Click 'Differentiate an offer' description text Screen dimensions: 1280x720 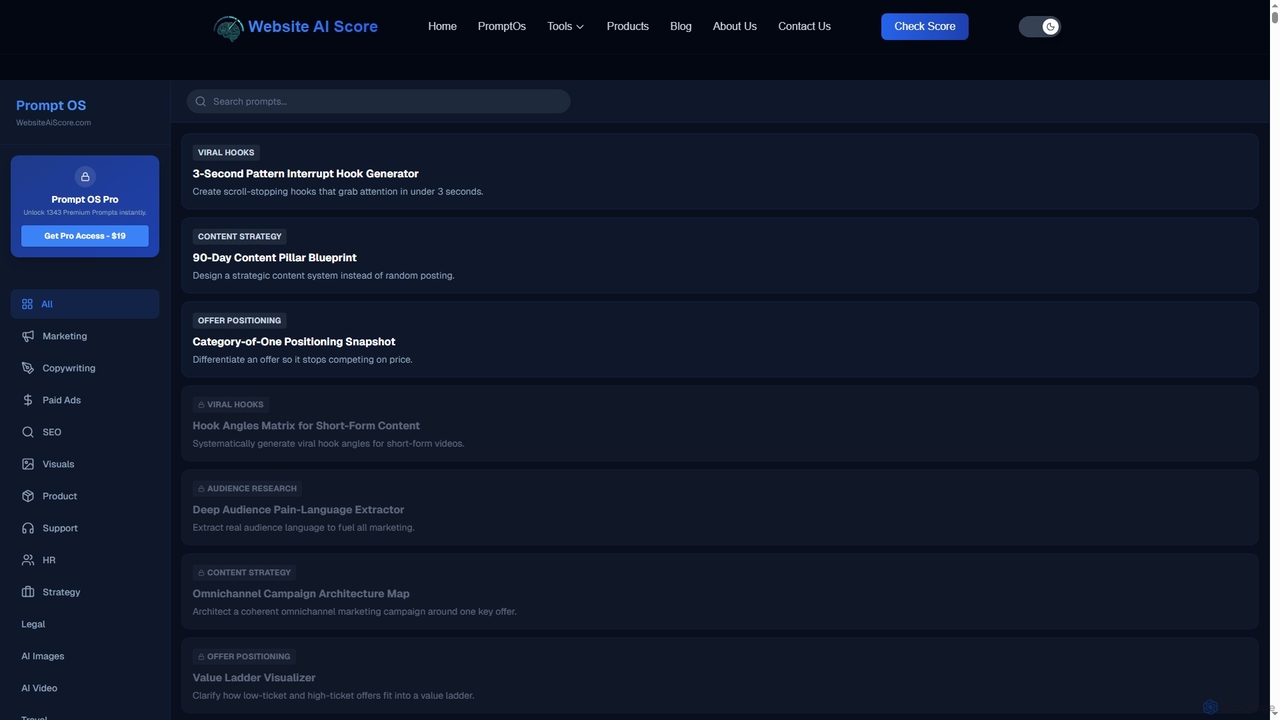click(303, 359)
